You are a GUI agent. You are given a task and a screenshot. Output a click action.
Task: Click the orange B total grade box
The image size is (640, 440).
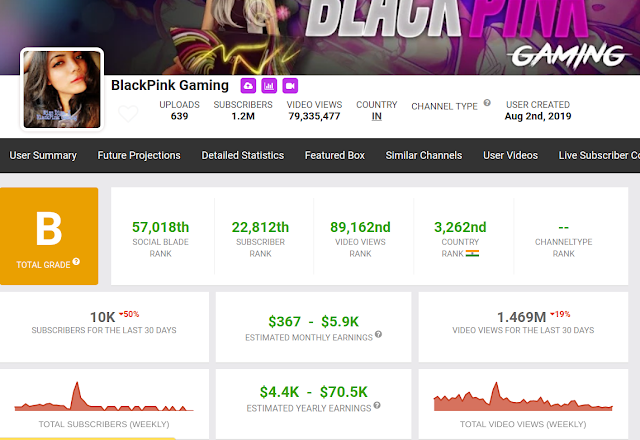click(x=49, y=236)
